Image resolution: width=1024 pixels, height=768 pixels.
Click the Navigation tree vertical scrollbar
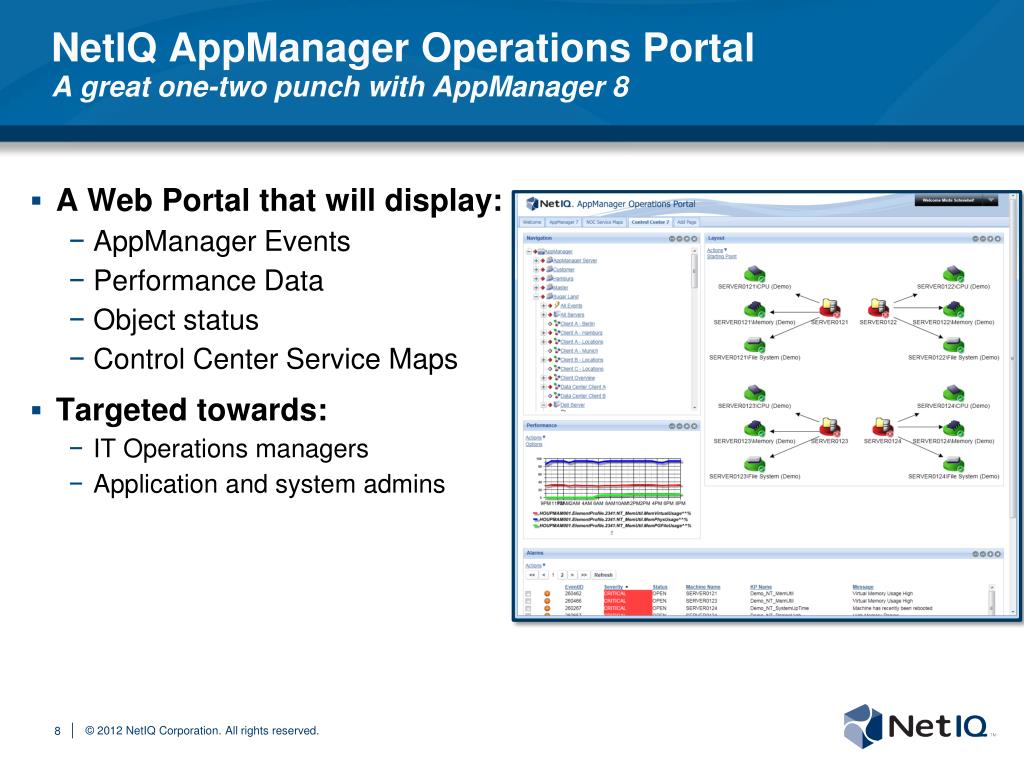694,330
